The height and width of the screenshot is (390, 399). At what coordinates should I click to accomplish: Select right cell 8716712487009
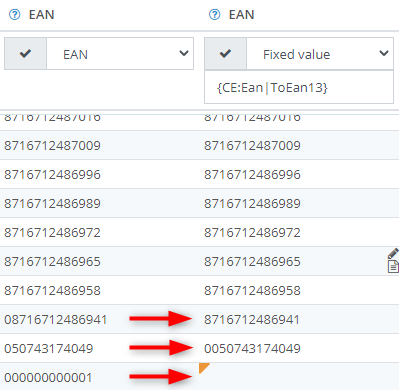click(x=252, y=146)
